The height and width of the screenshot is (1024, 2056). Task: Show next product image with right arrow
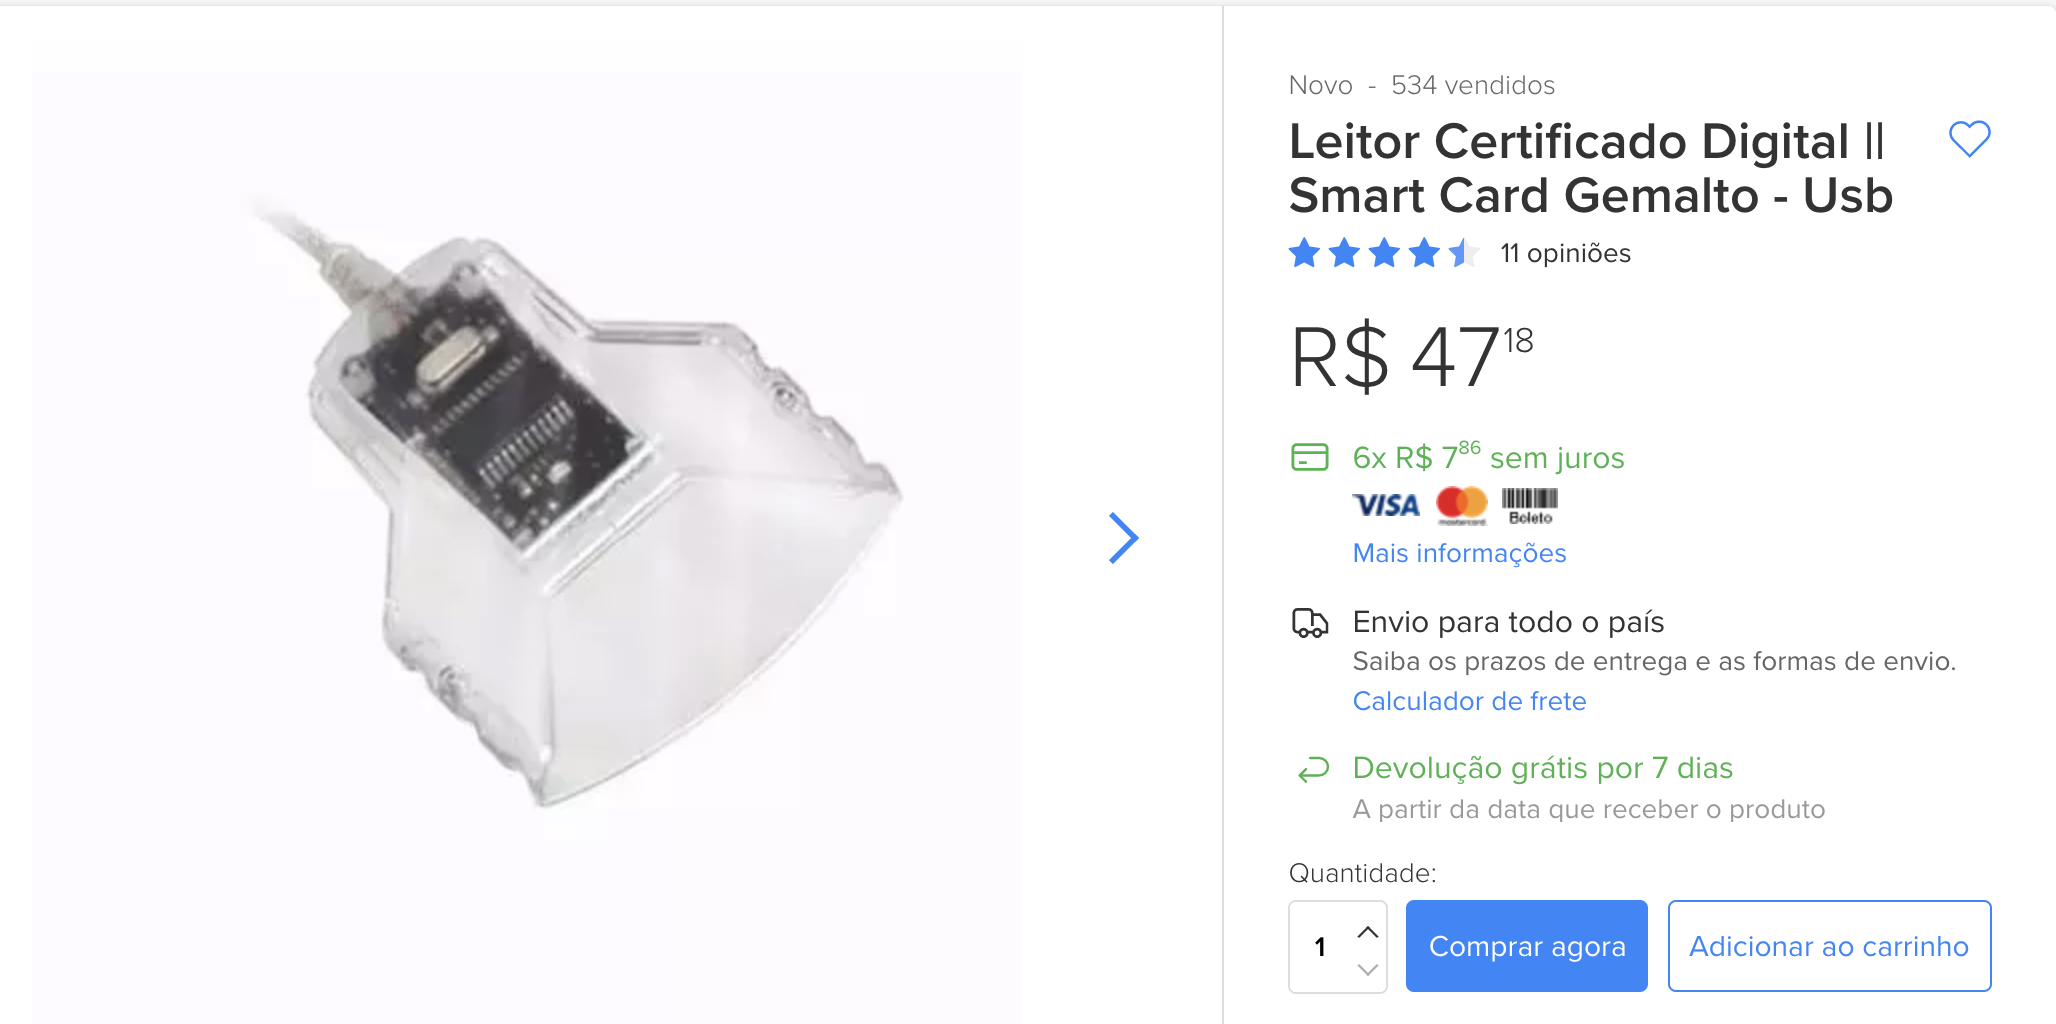[1124, 538]
